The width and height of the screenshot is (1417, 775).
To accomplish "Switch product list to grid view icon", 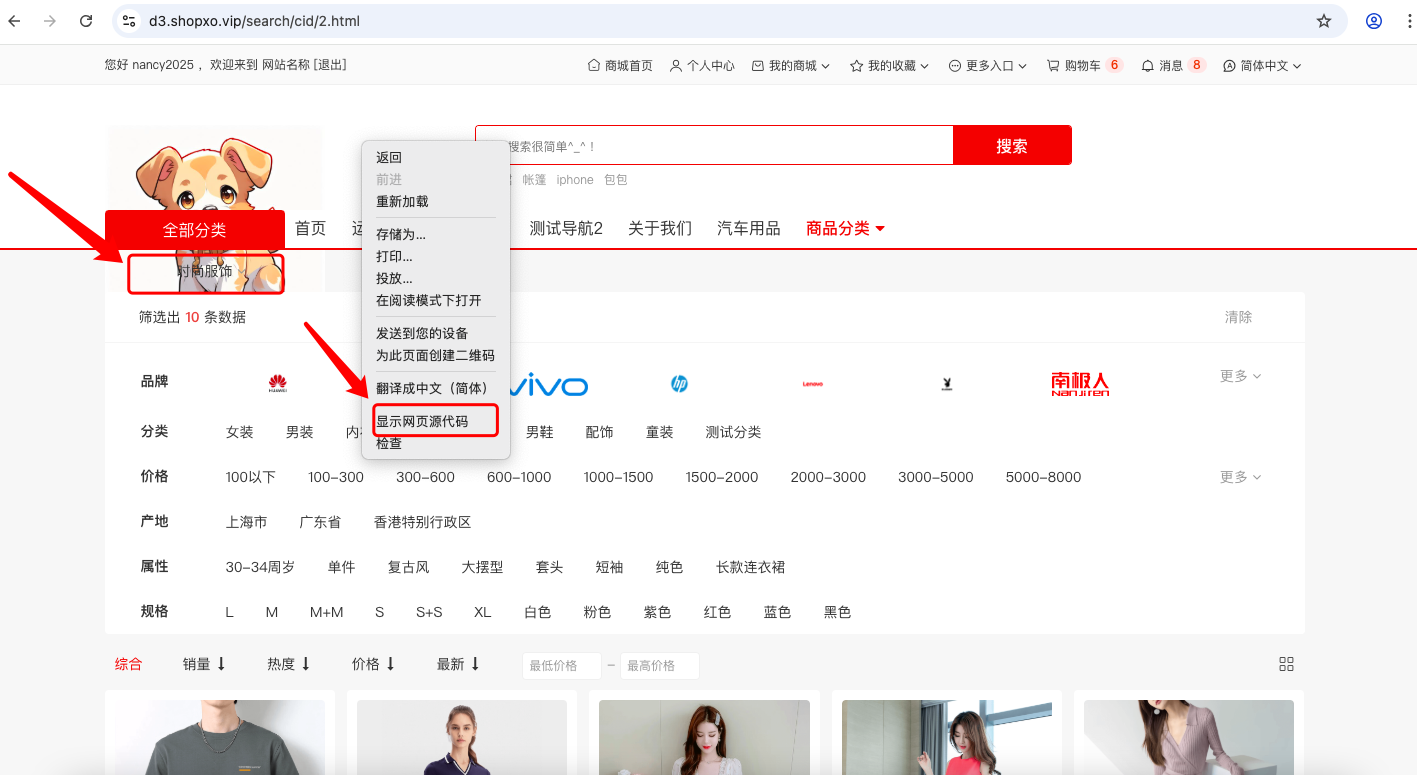I will 1287,664.
